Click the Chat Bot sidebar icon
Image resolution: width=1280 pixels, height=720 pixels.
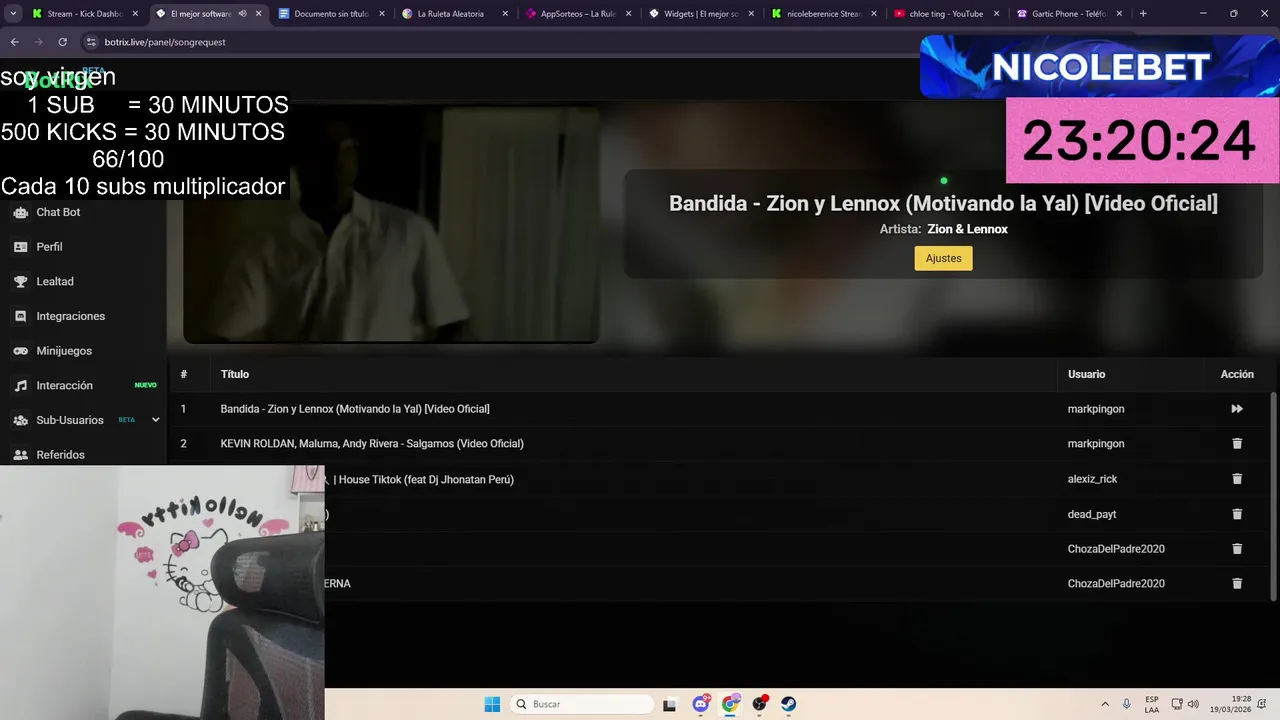click(x=20, y=212)
